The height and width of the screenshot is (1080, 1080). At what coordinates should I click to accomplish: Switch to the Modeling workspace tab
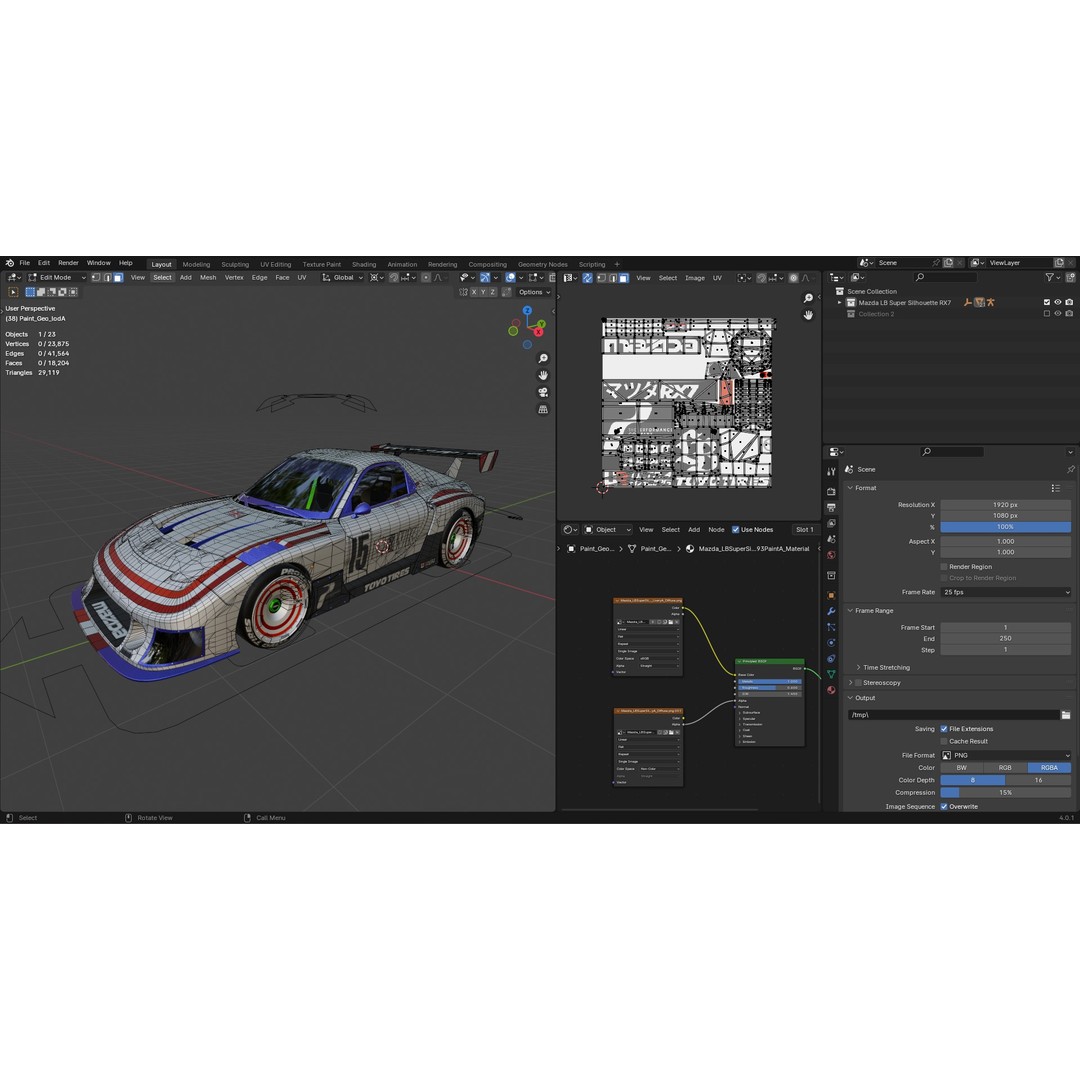[196, 264]
